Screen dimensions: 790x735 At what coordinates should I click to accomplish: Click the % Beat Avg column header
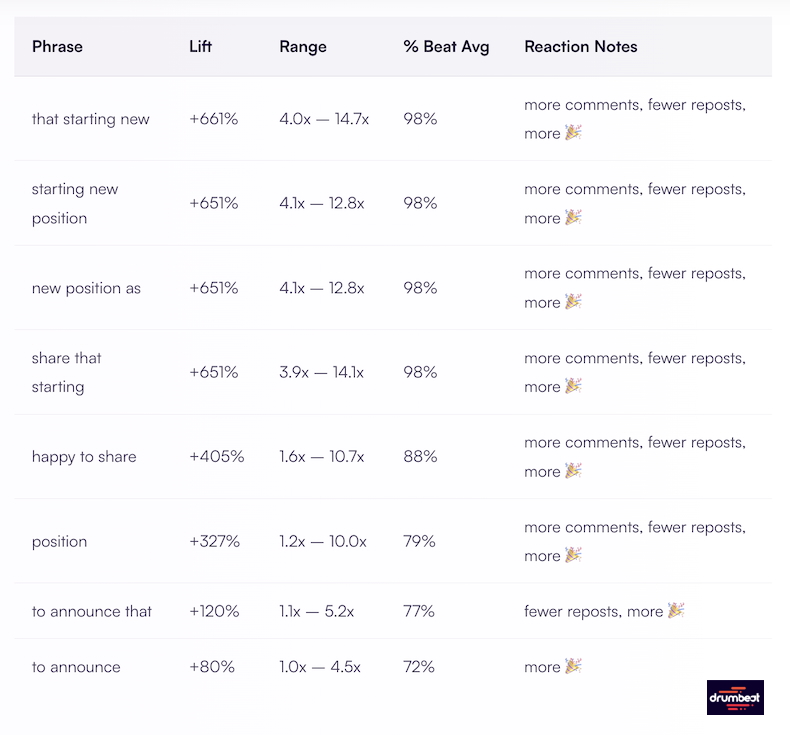pos(446,46)
